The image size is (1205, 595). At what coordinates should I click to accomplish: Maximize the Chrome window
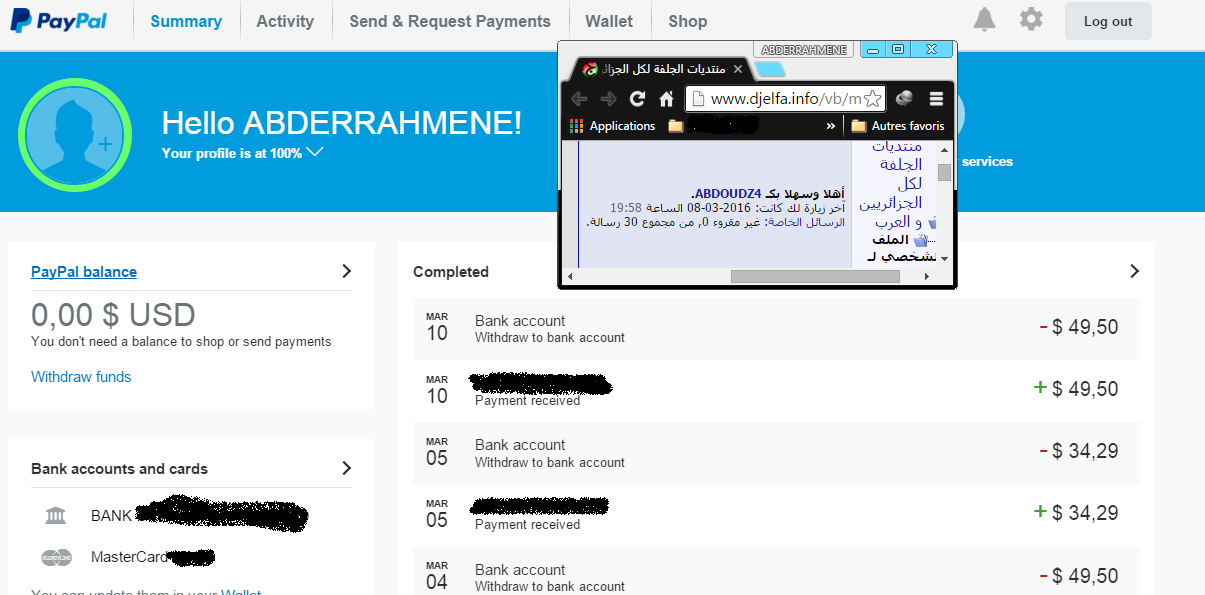point(898,49)
